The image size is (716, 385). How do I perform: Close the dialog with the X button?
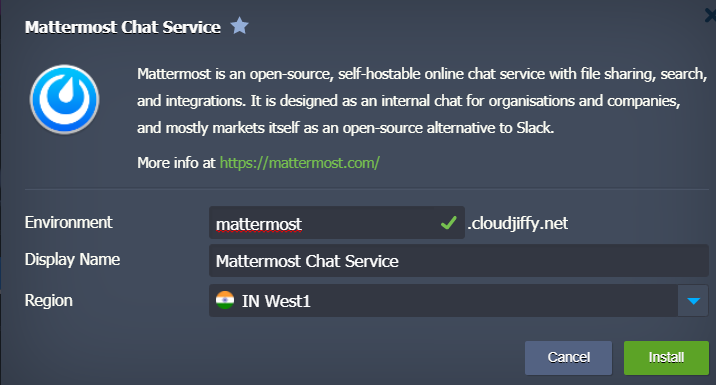click(x=711, y=16)
